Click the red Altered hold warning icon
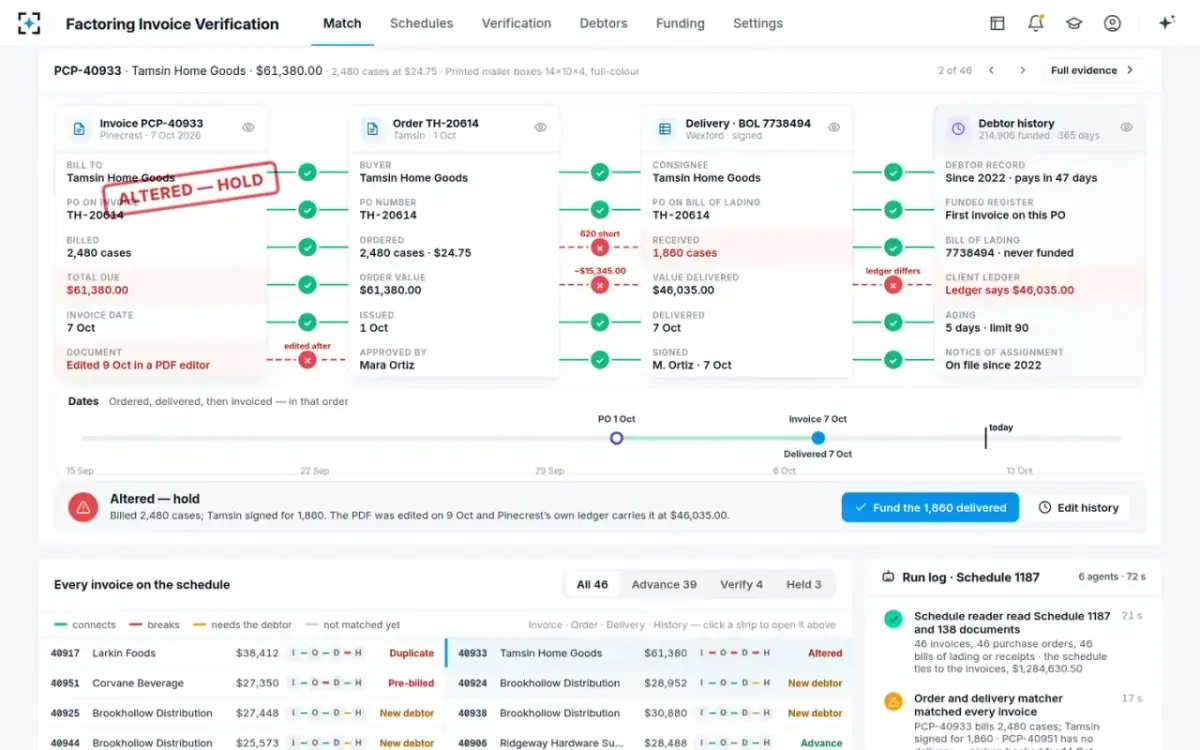1200x750 pixels. click(83, 507)
